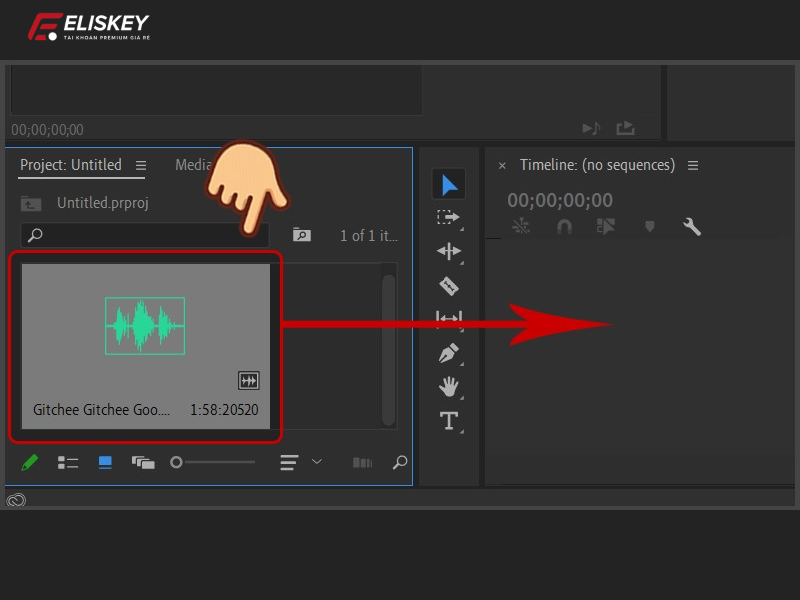Select the Track Select Forward tool
800x600 pixels.
[x=449, y=217]
